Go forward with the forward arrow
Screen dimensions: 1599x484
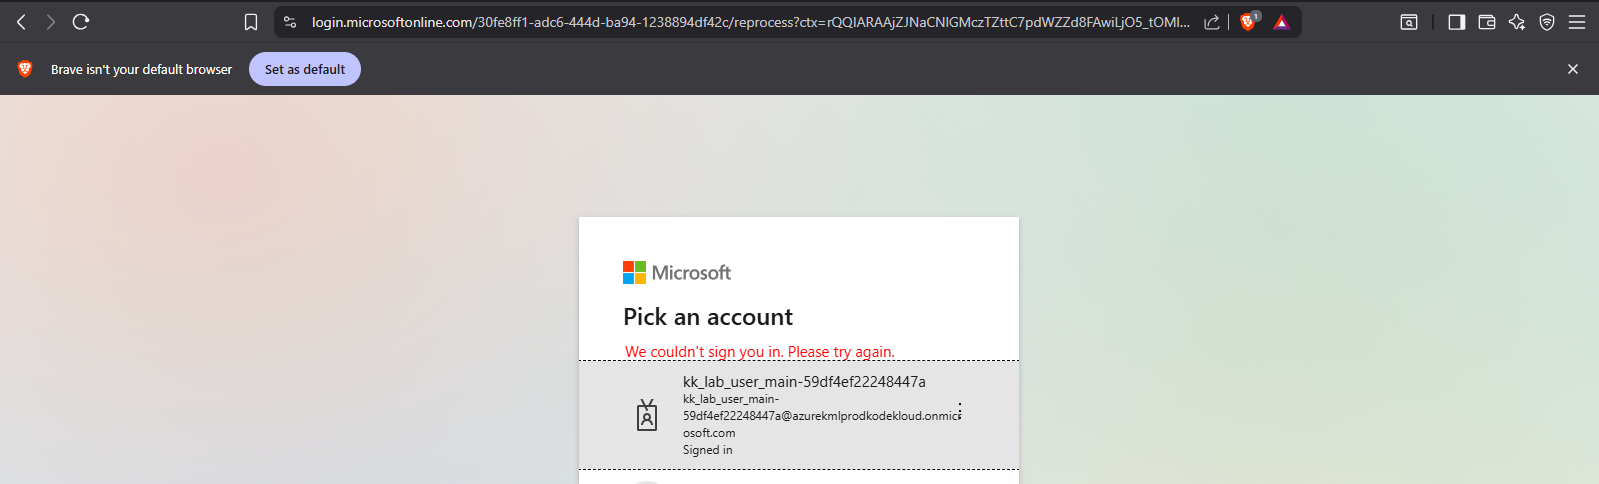(51, 22)
